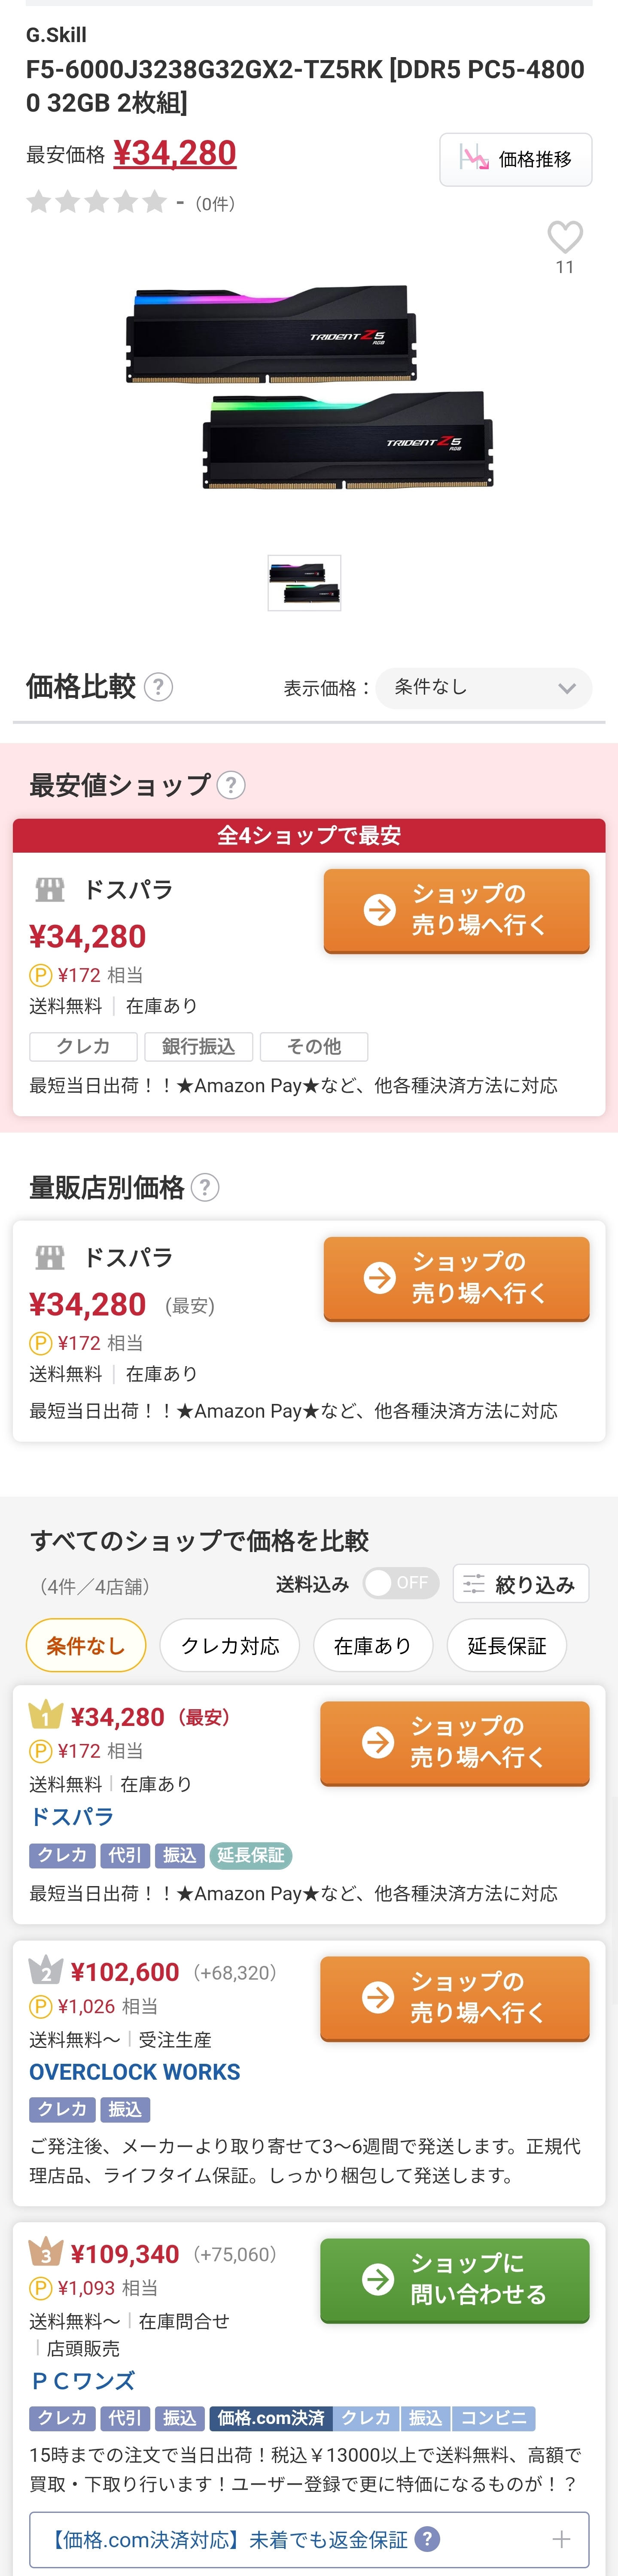Select the product image thumbnail
The width and height of the screenshot is (618, 2576).
point(304,583)
